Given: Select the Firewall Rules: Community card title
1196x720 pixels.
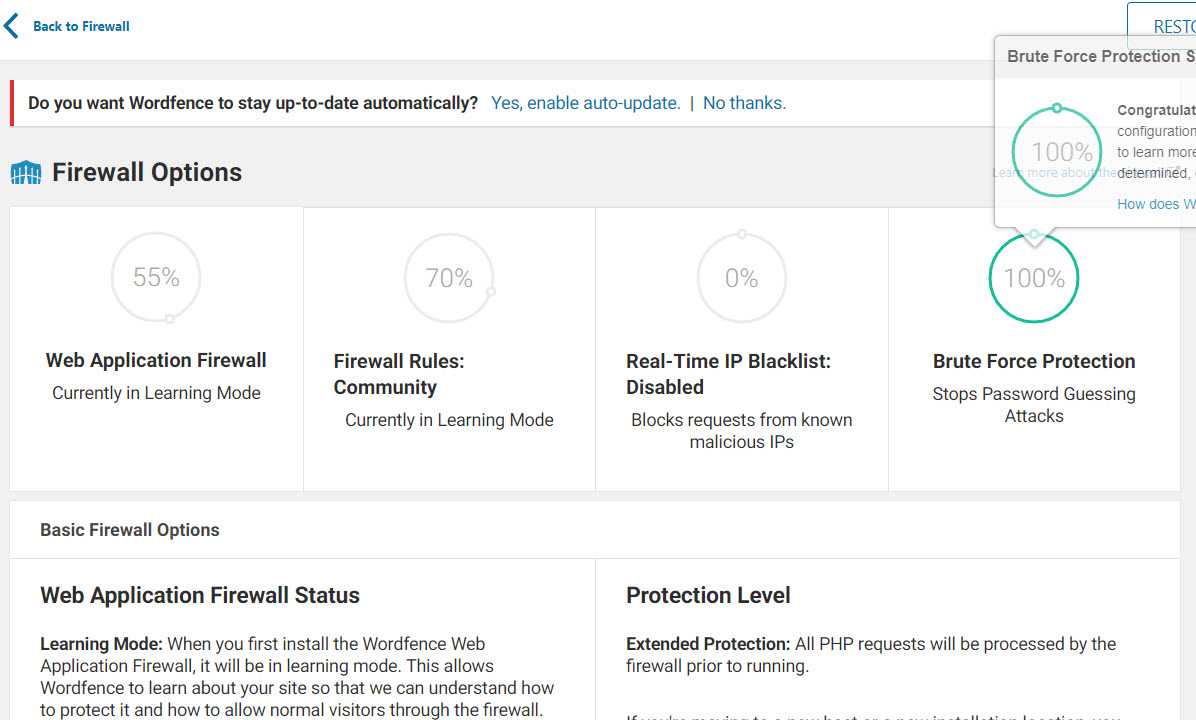Looking at the screenshot, I should [399, 374].
